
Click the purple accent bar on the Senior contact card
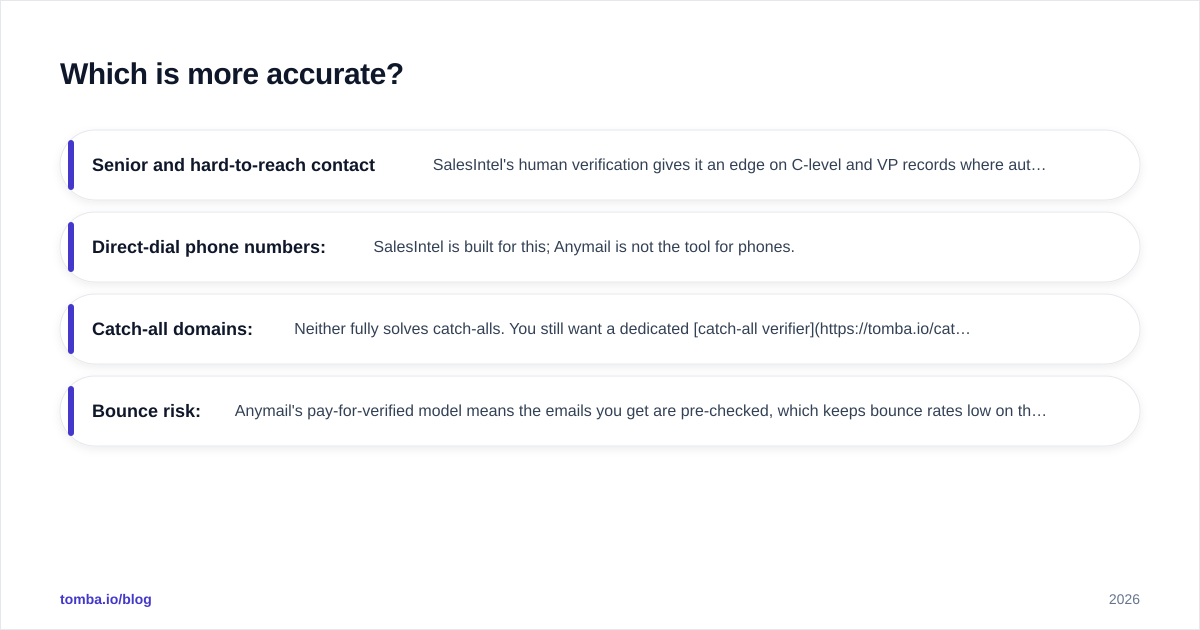click(71, 165)
